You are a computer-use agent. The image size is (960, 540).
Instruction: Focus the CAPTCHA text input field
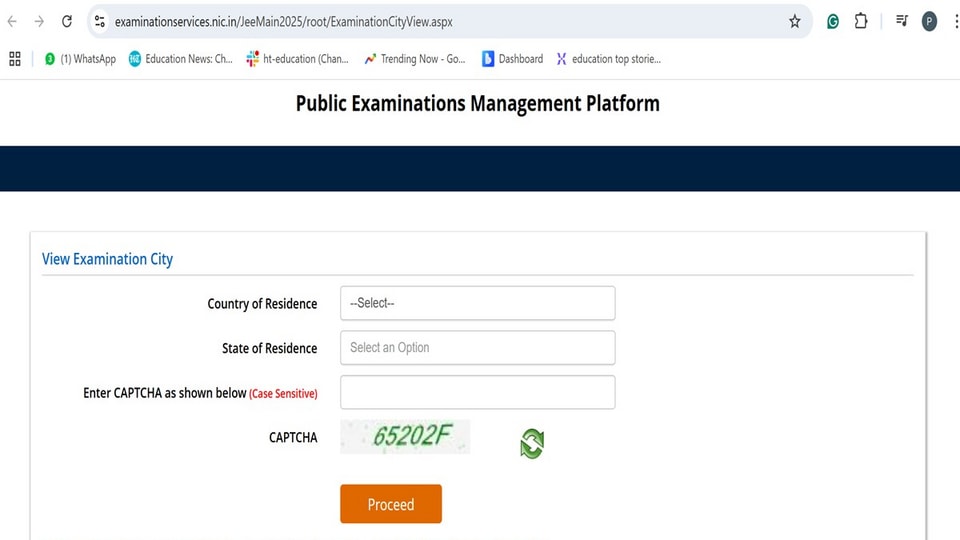[478, 392]
